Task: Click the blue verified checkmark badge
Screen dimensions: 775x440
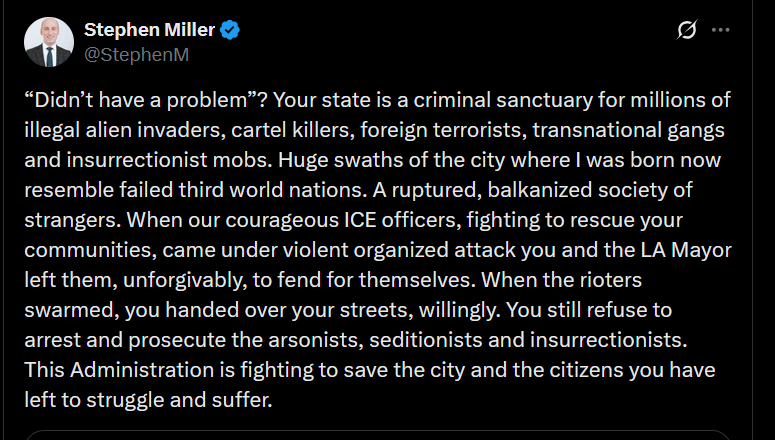Action: [230, 30]
